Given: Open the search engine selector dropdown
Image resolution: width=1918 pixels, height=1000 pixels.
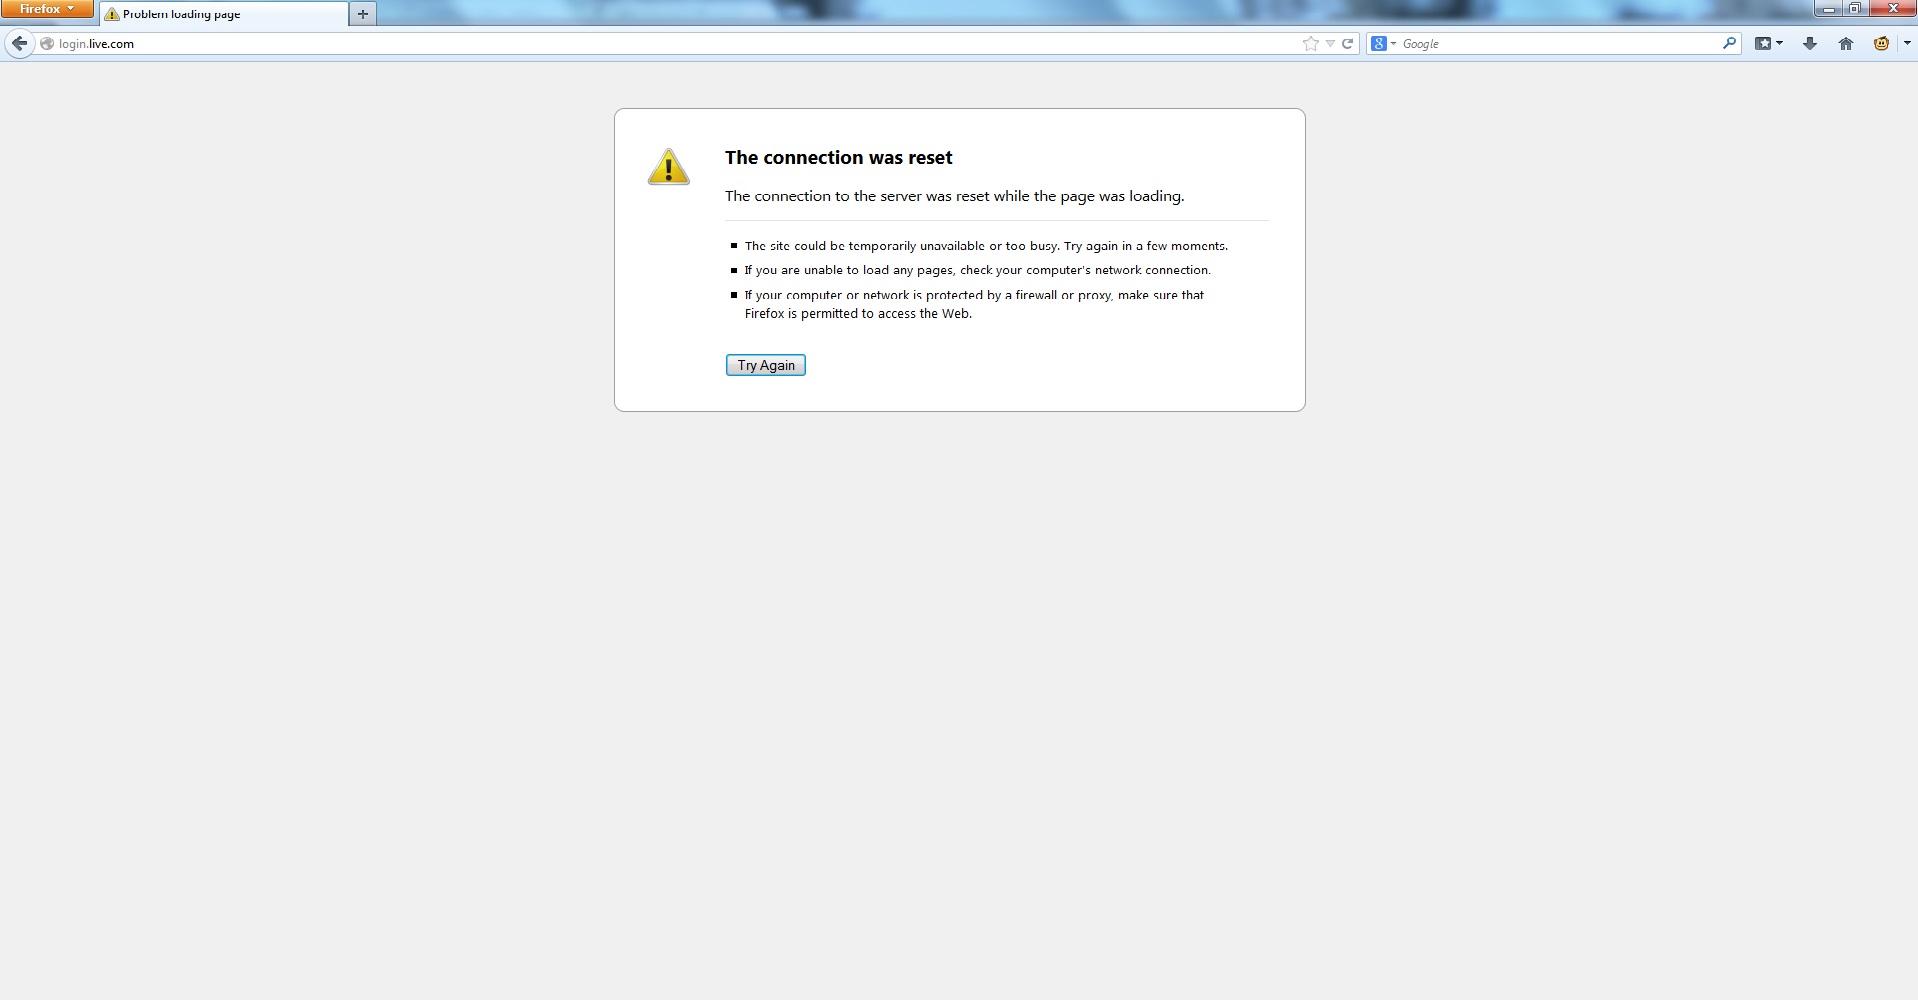Looking at the screenshot, I should coord(1384,43).
